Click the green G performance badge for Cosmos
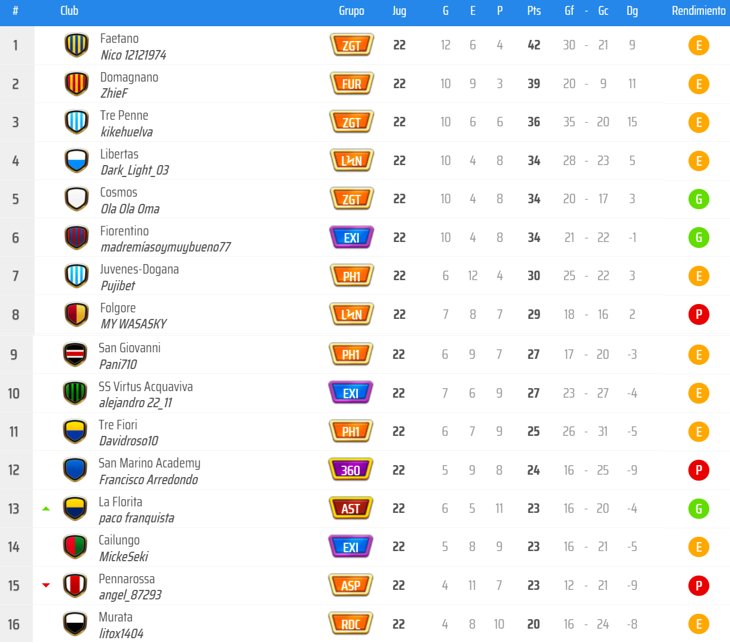 [x=699, y=199]
